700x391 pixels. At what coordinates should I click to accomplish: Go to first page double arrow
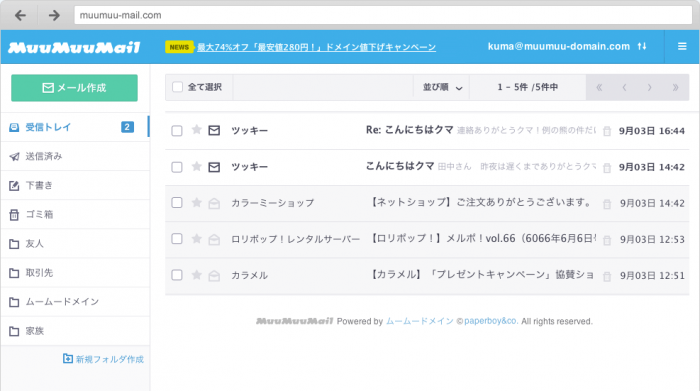pyautogui.click(x=599, y=87)
